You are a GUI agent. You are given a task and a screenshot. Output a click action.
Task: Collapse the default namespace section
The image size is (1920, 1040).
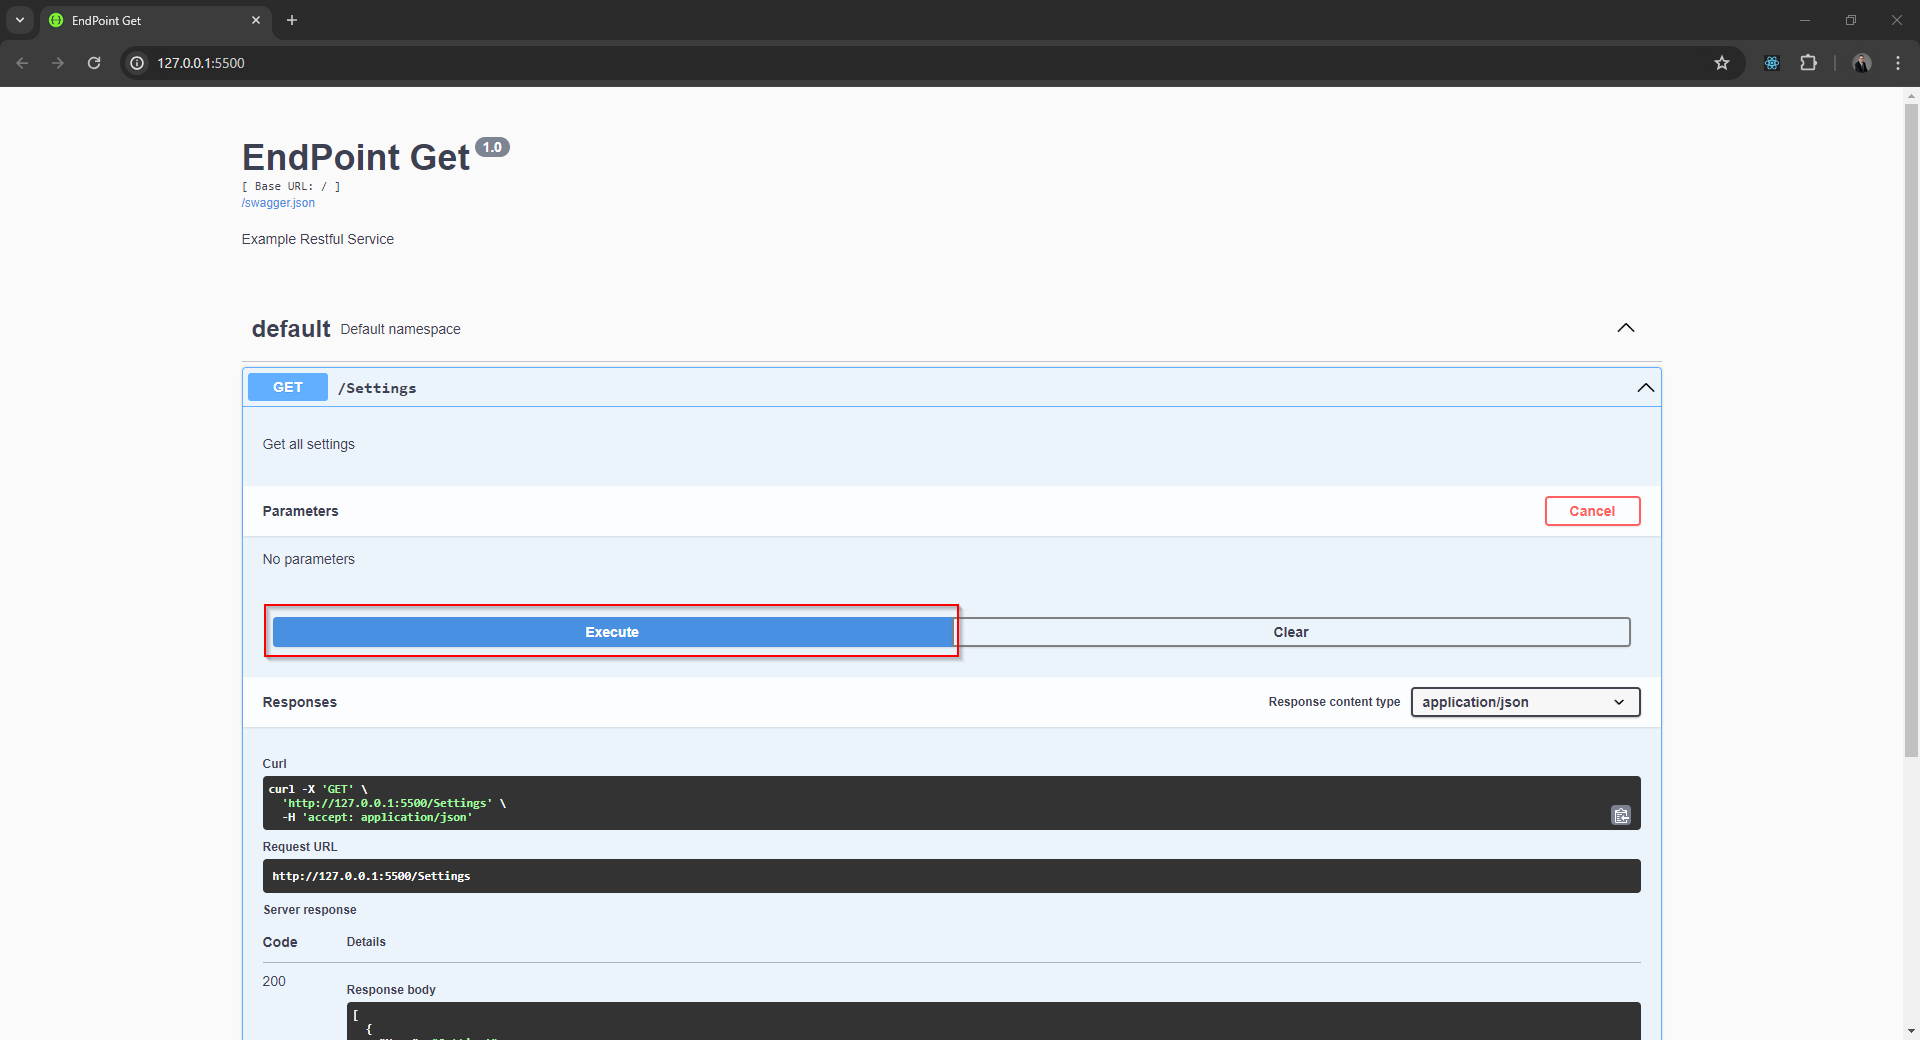1625,328
